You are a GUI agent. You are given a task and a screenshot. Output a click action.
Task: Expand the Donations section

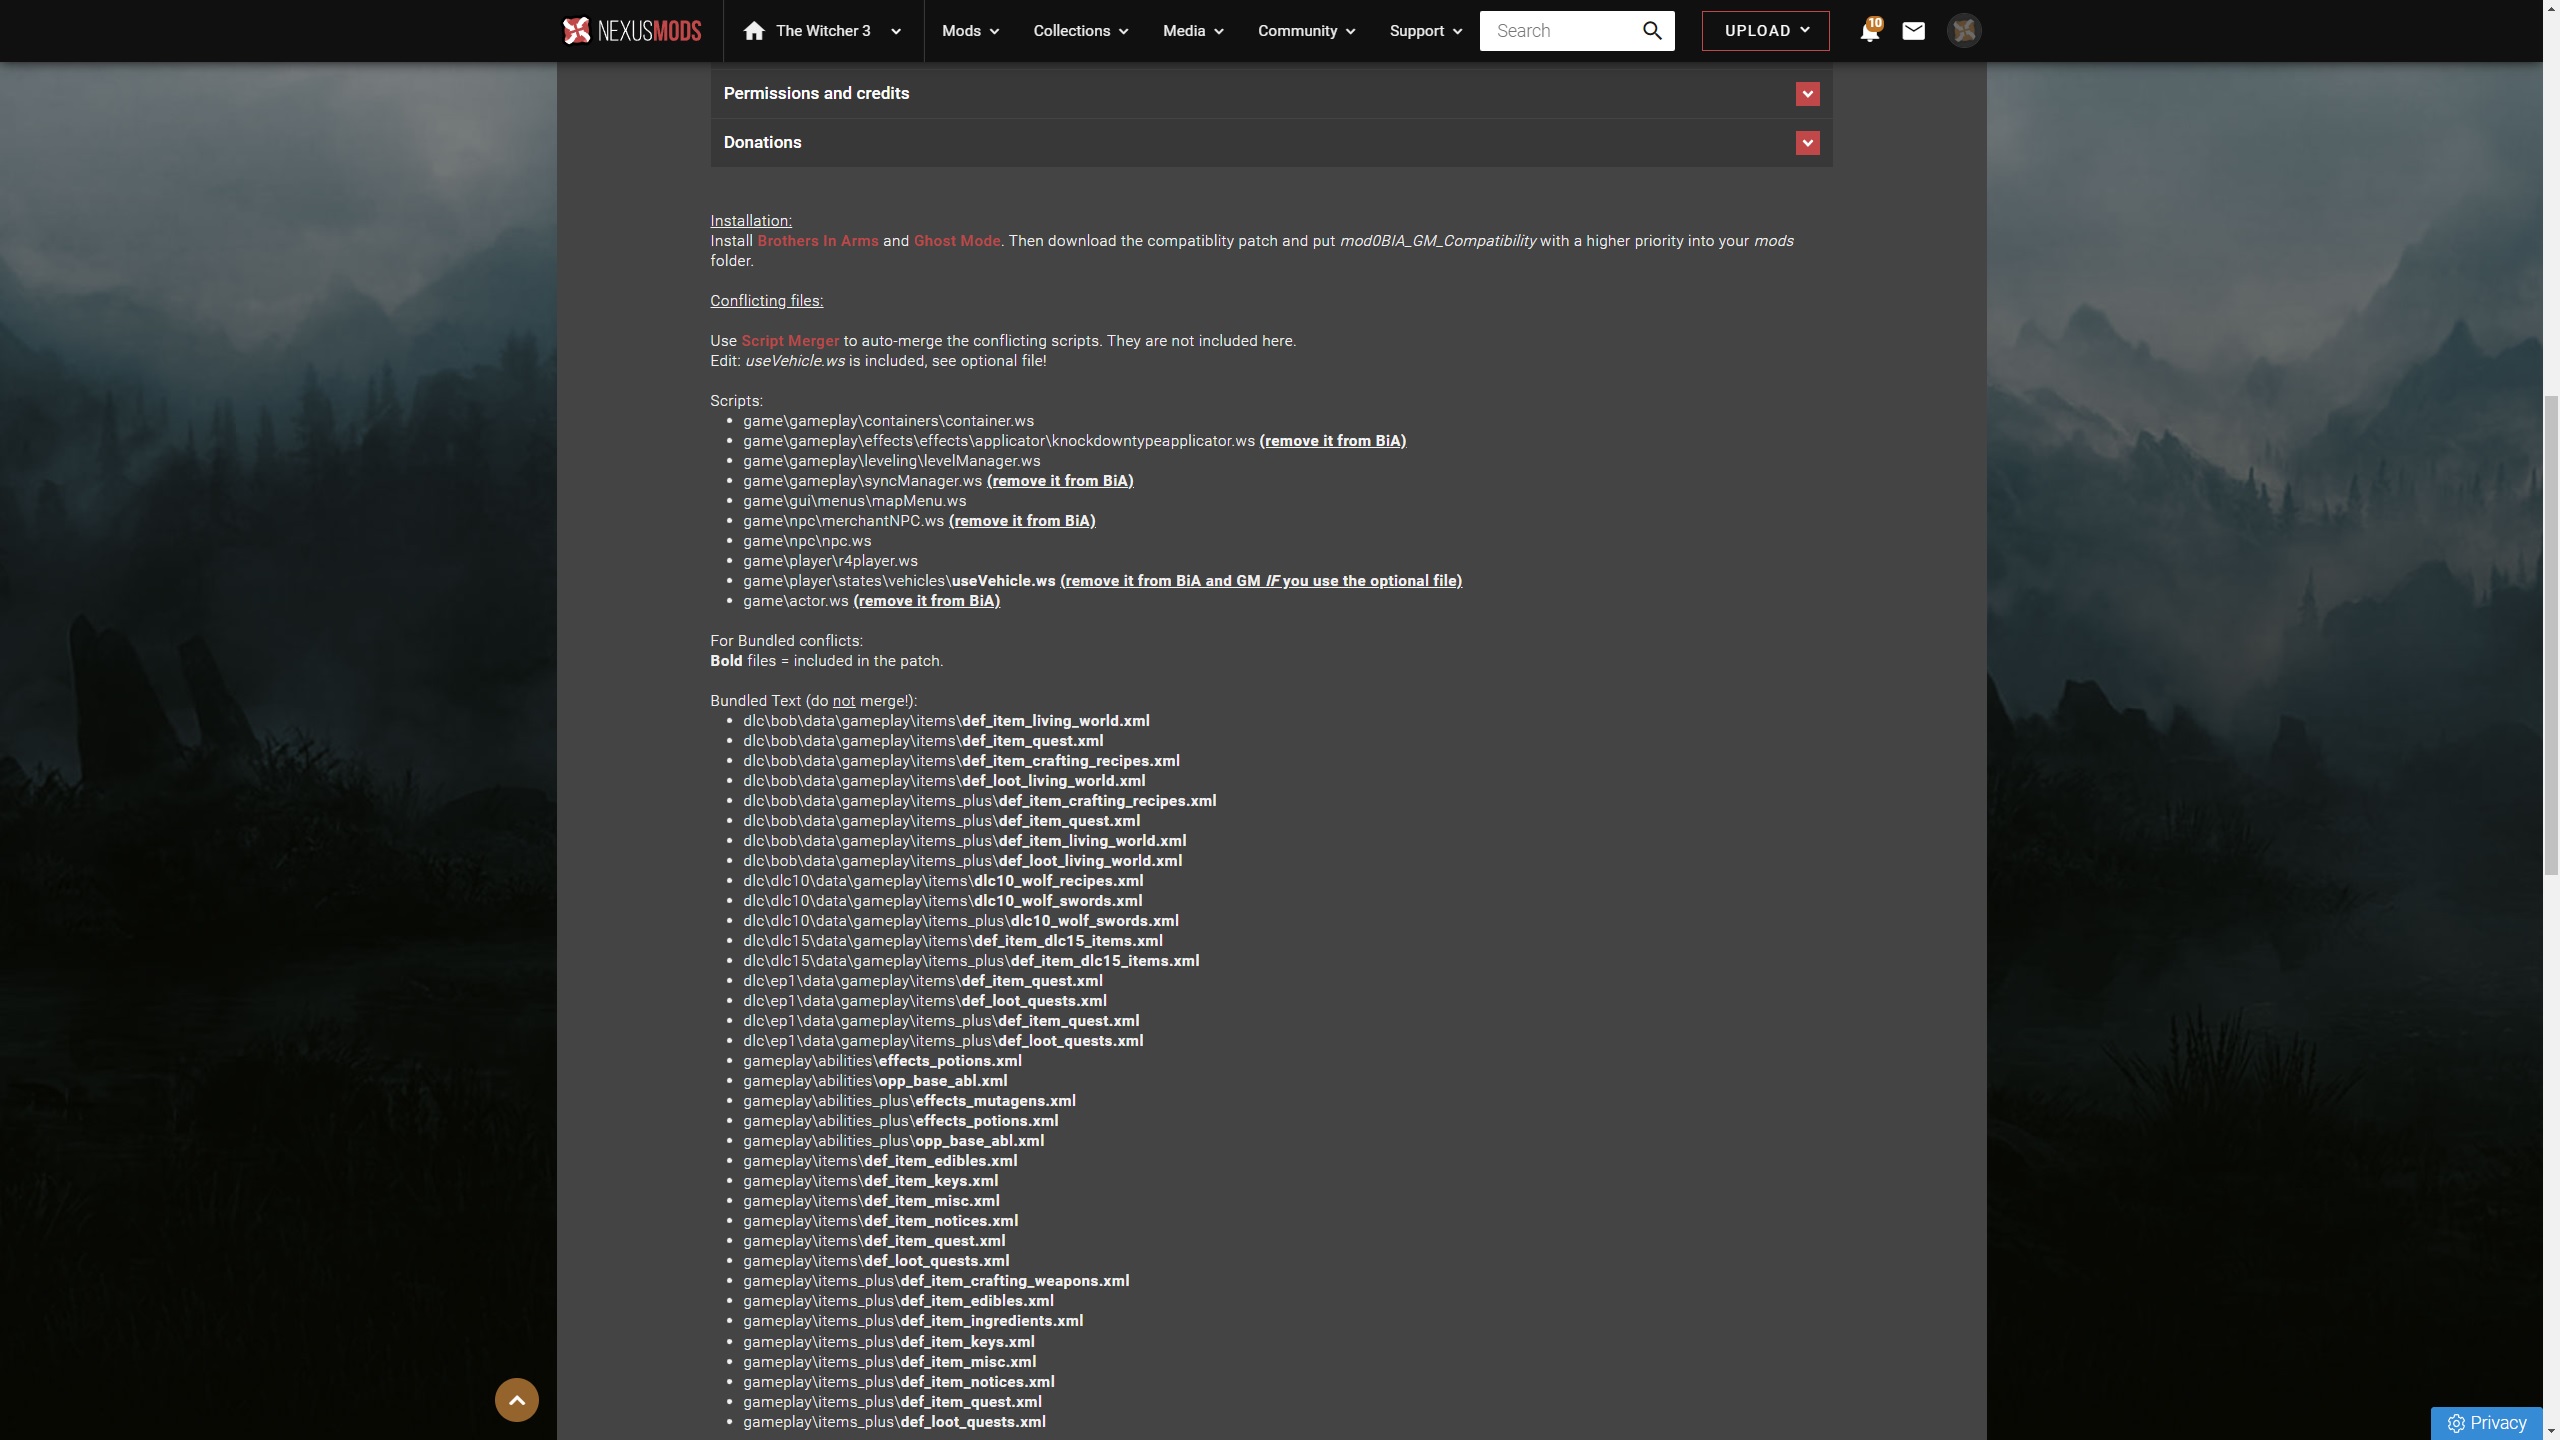coord(1807,143)
